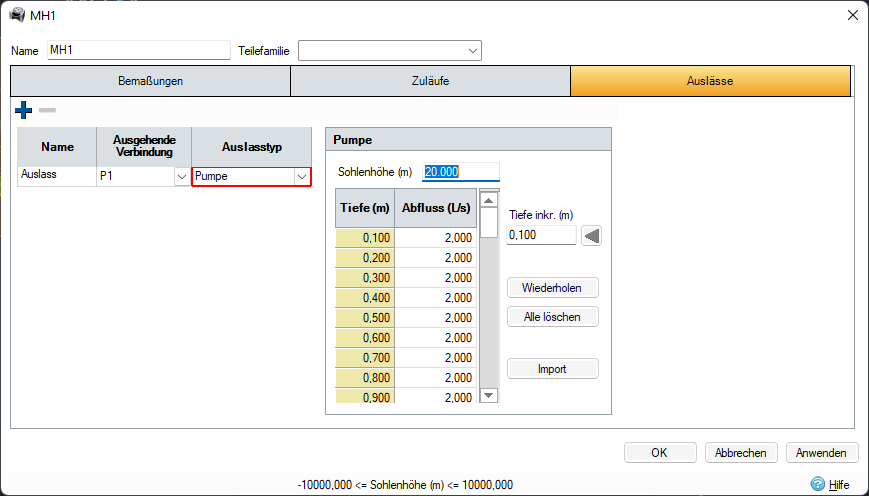Select the Tiefe cell 0,600

point(365,338)
